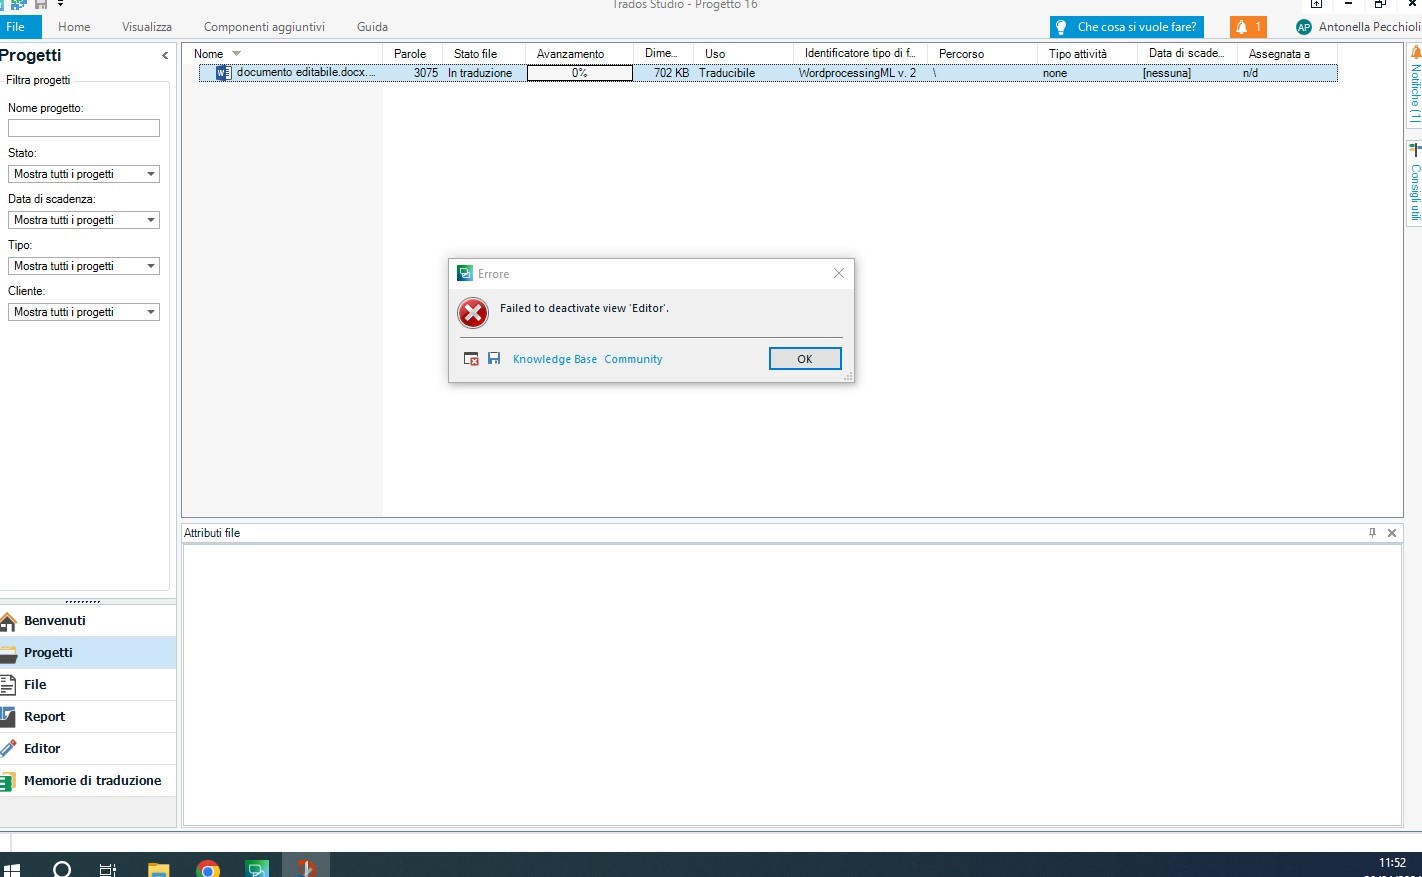The width and height of the screenshot is (1422, 877).
Task: Open the Knowledge Base link
Action: point(555,359)
